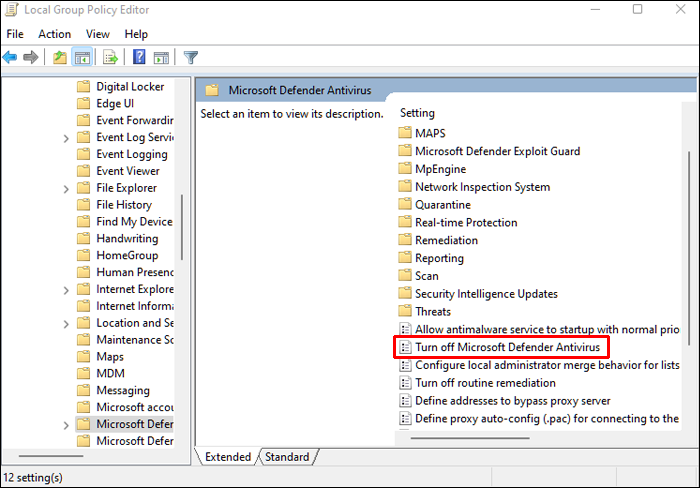Open the Action menu

[x=54, y=34]
